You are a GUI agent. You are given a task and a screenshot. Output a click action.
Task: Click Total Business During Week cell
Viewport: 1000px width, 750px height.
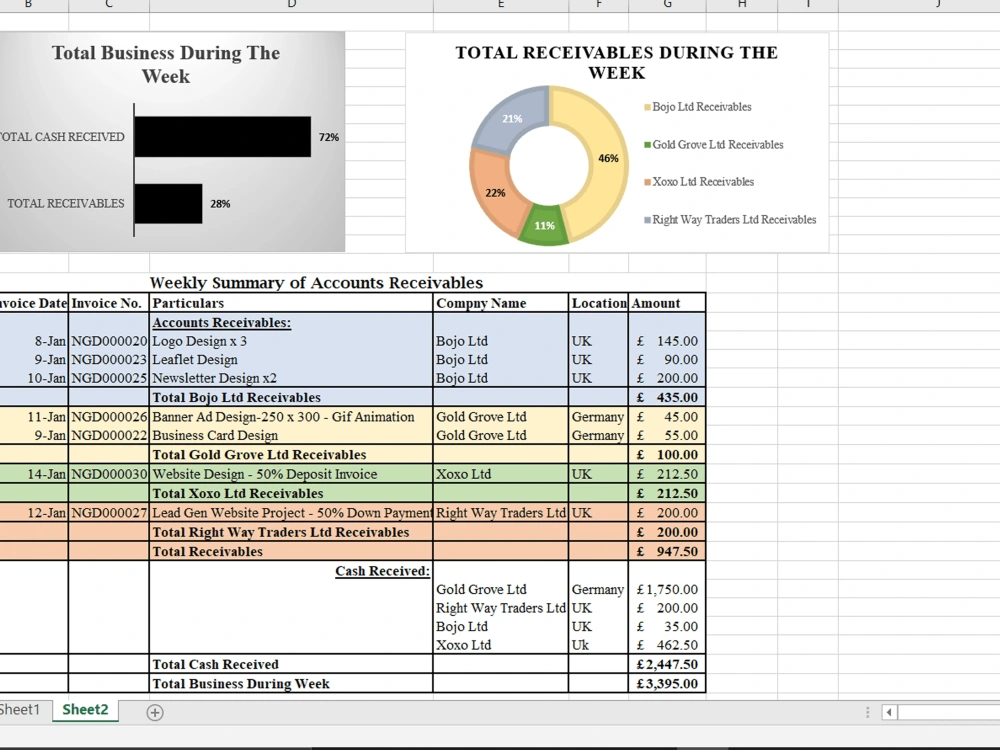pyautogui.click(x=291, y=684)
